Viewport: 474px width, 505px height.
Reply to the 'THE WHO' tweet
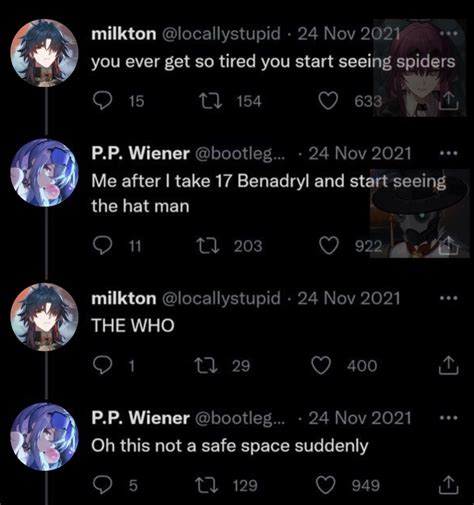(102, 365)
